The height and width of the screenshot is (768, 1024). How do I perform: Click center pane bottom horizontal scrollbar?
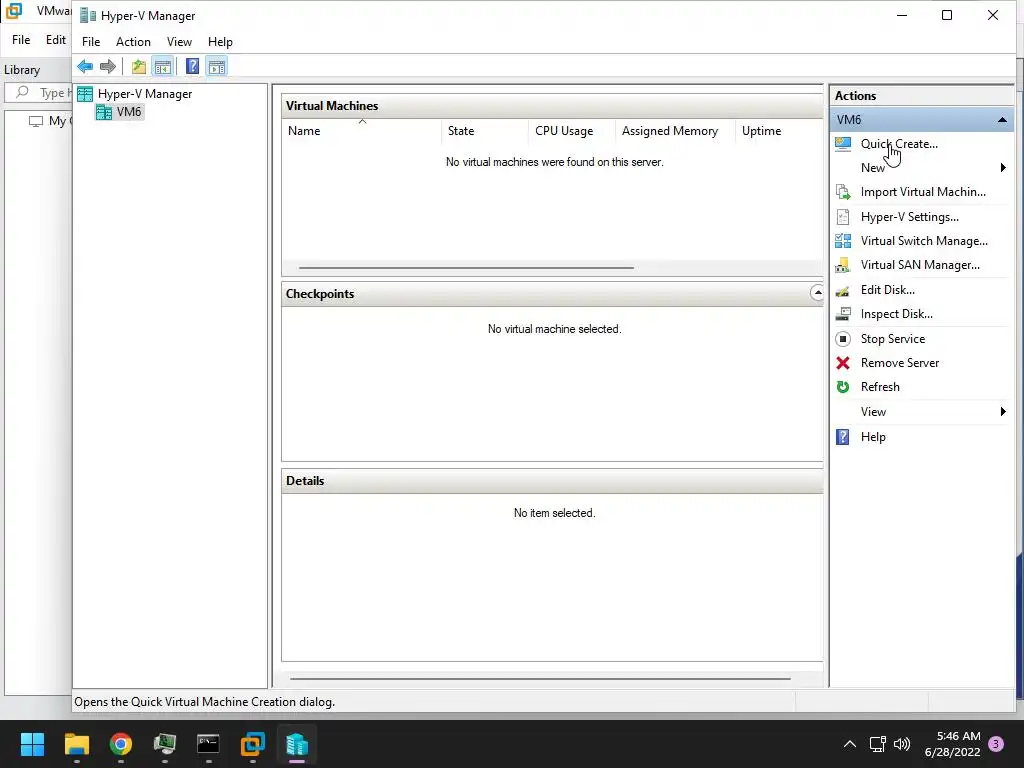click(x=540, y=679)
